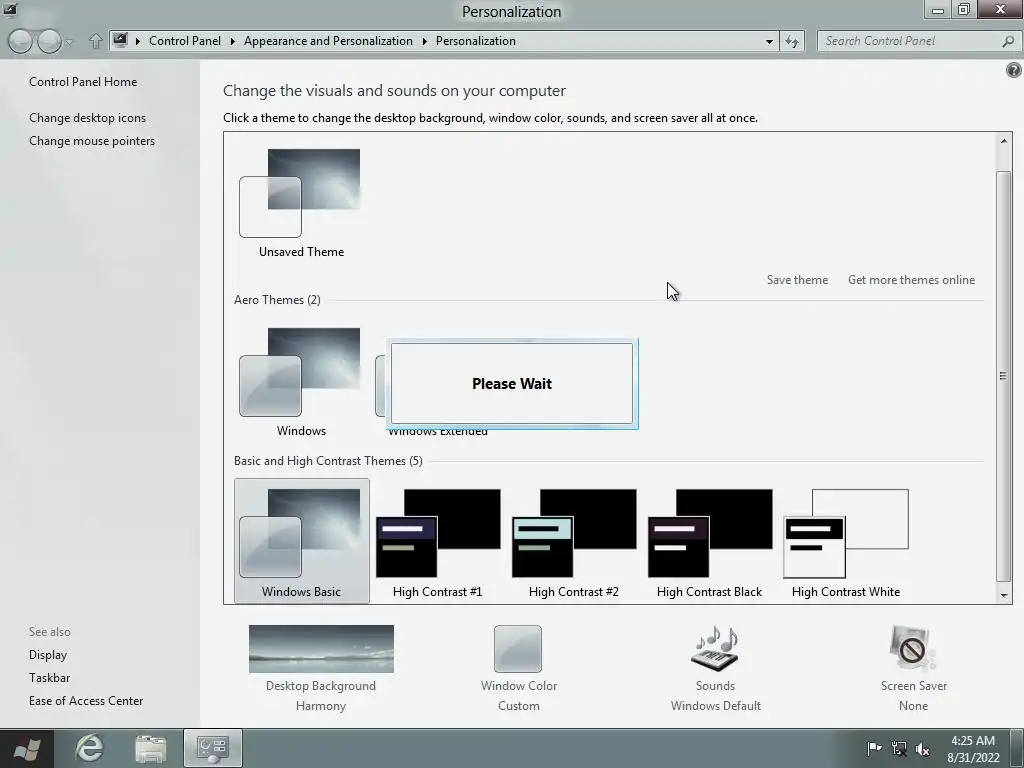
Task: Open Ease of Access Center link
Action: click(86, 700)
